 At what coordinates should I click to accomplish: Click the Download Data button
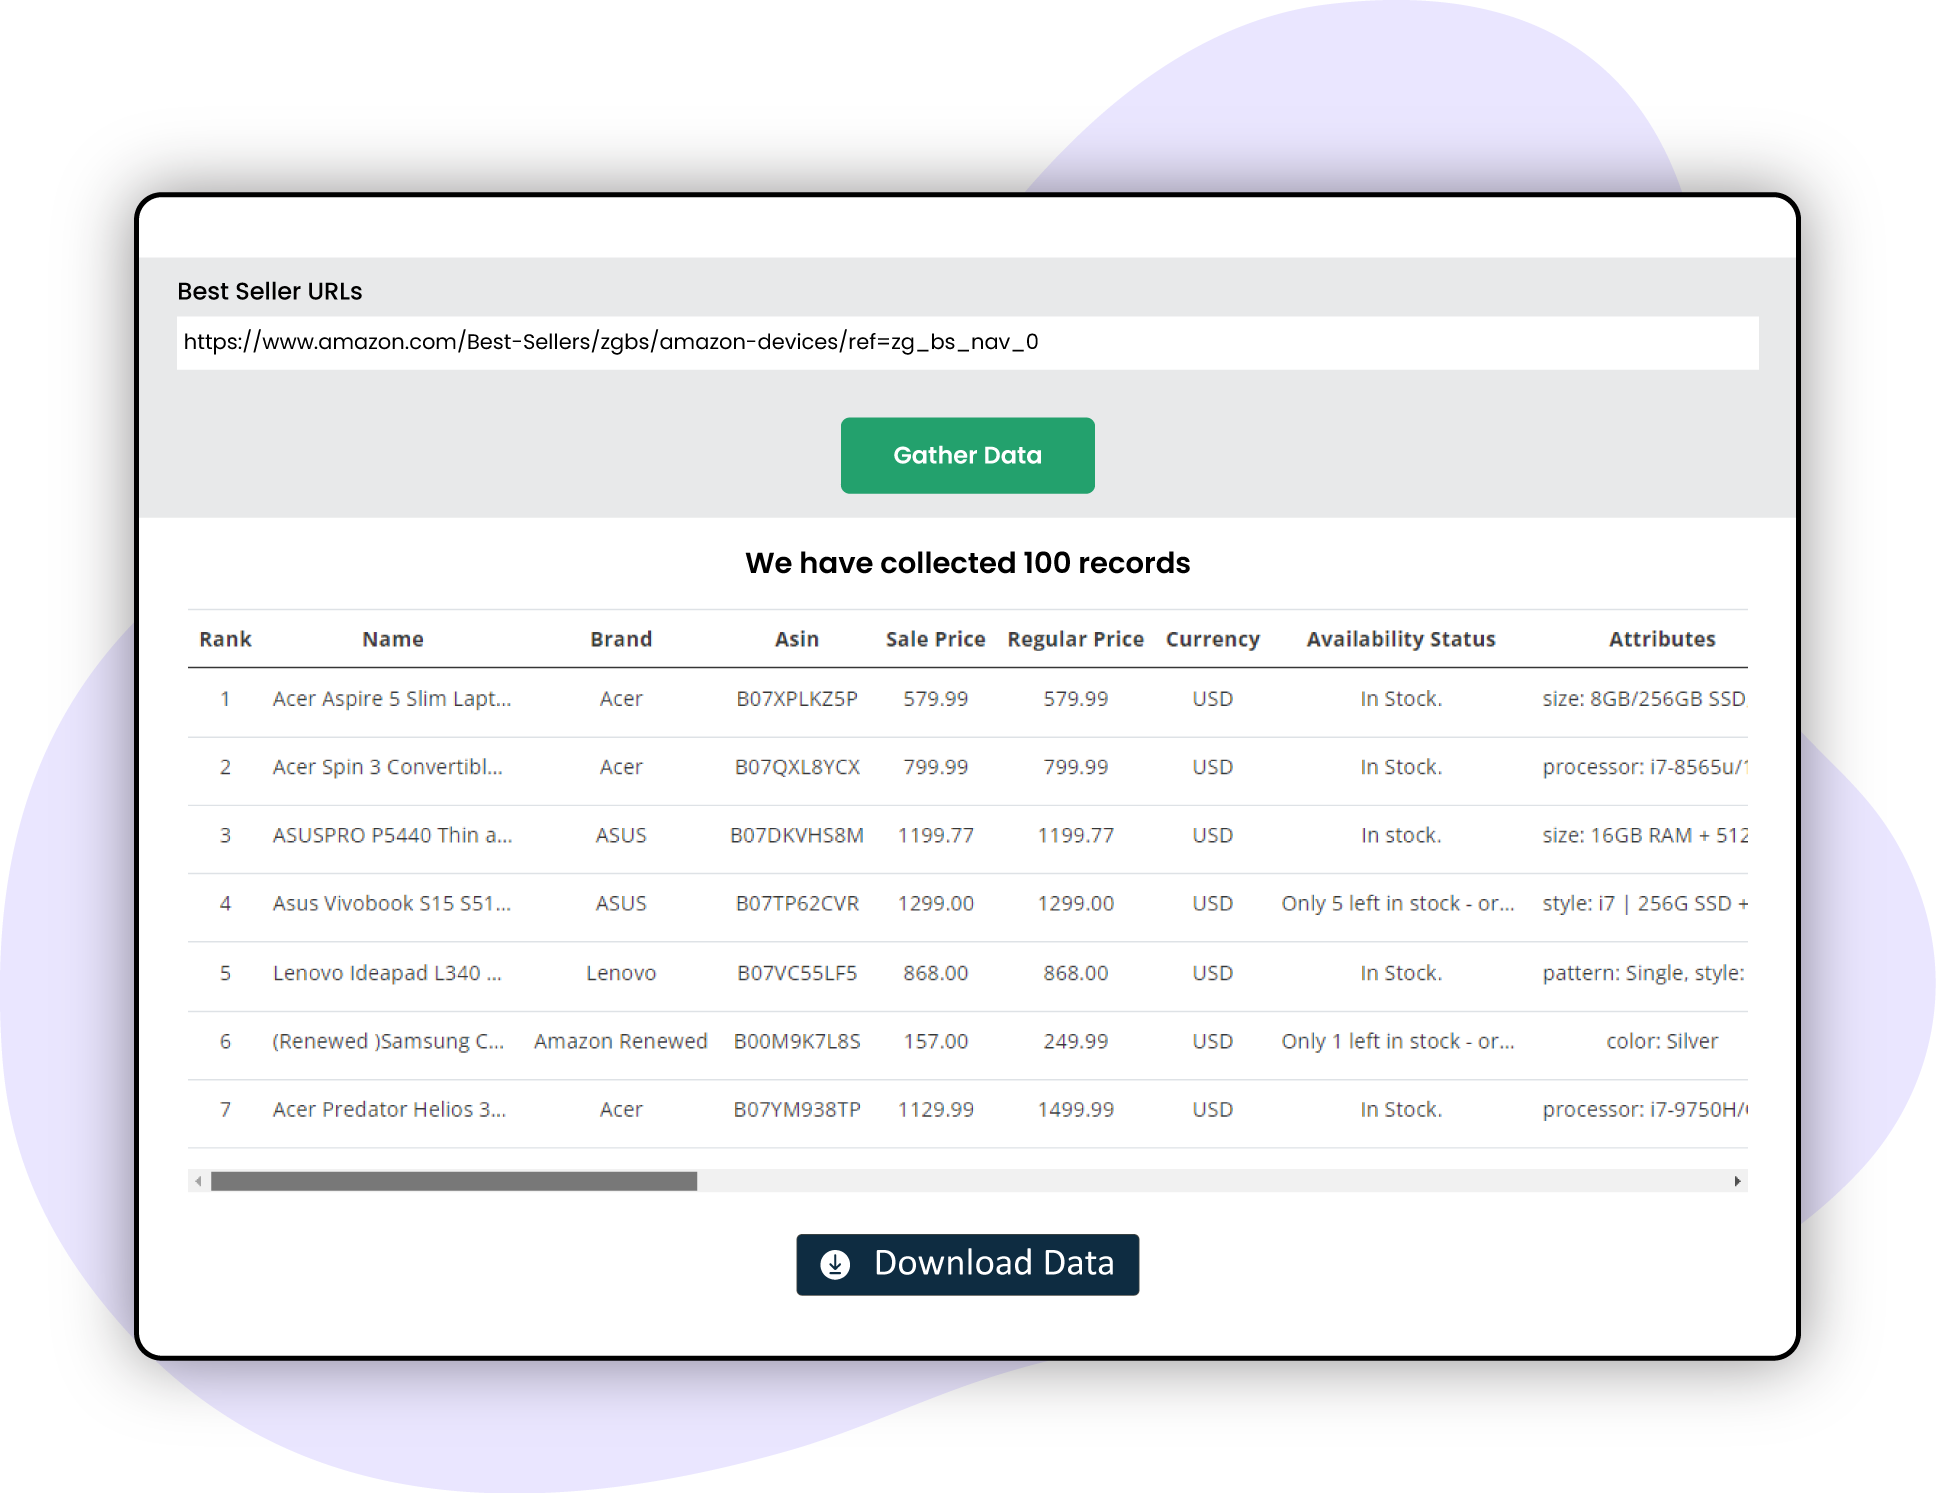(967, 1264)
